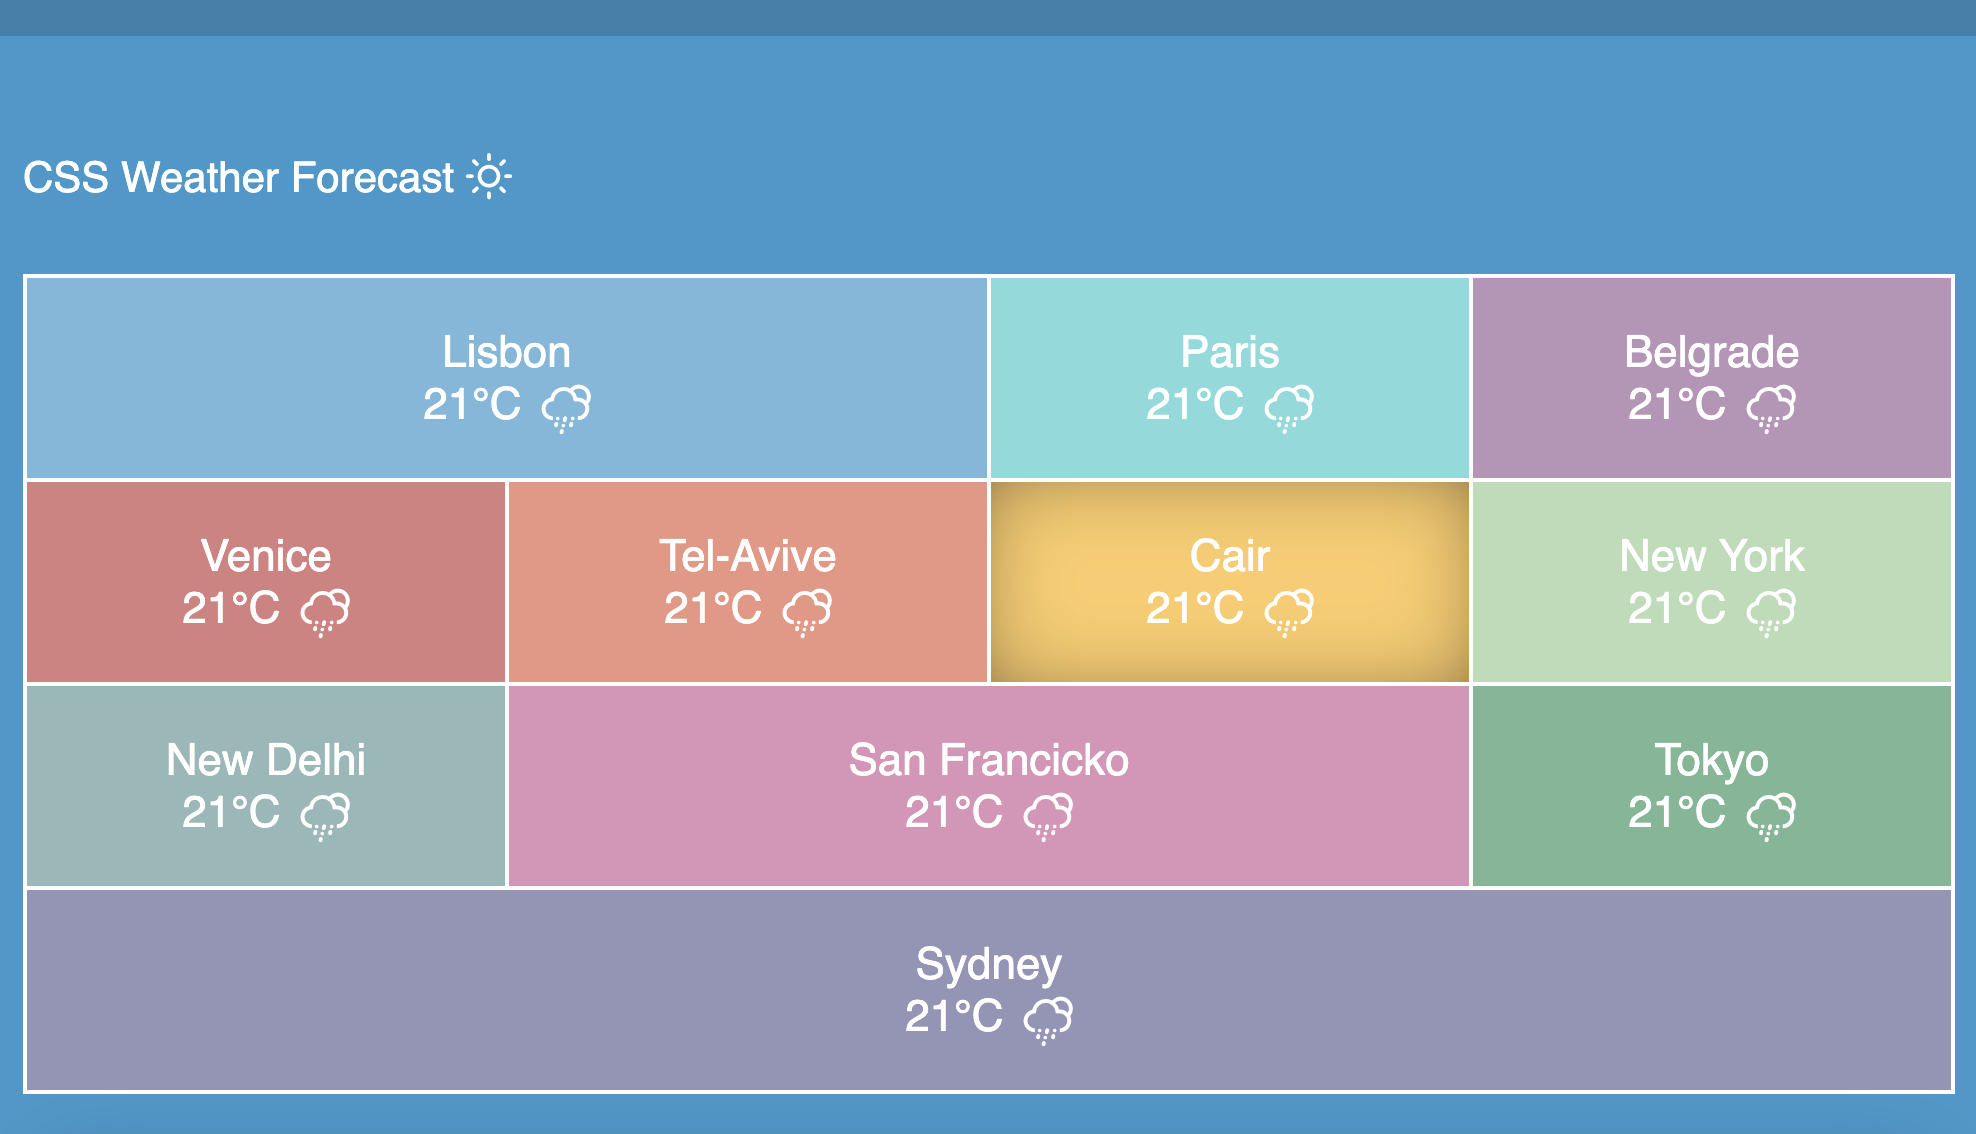
Task: Click the sun icon beside CSS Weather Forecast
Action: click(489, 177)
